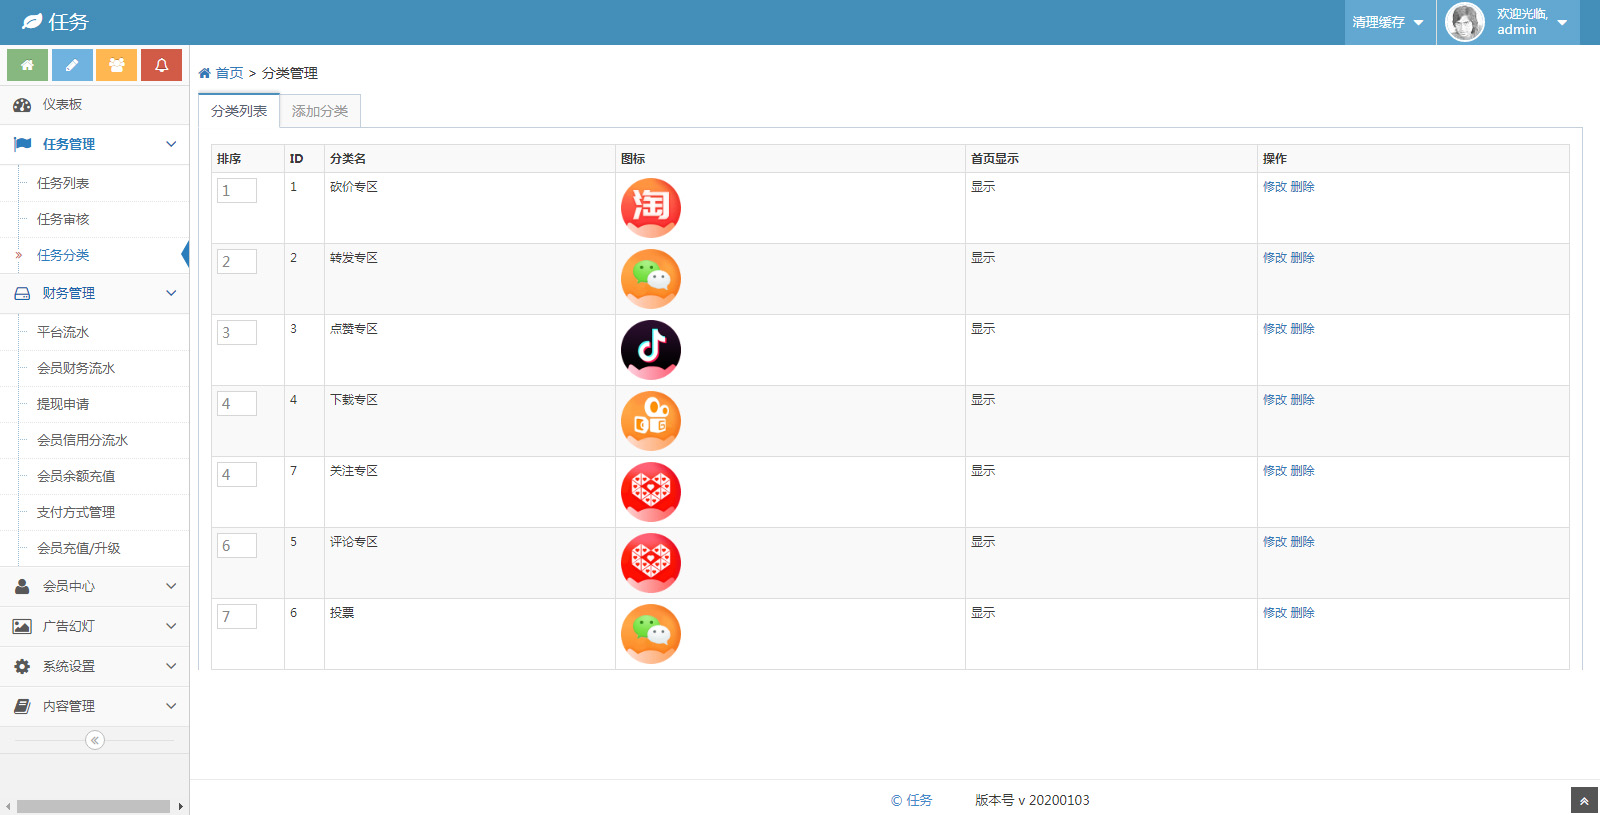Expand the 会员中心 menu chevron
This screenshot has height=815, width=1600.
tap(171, 586)
